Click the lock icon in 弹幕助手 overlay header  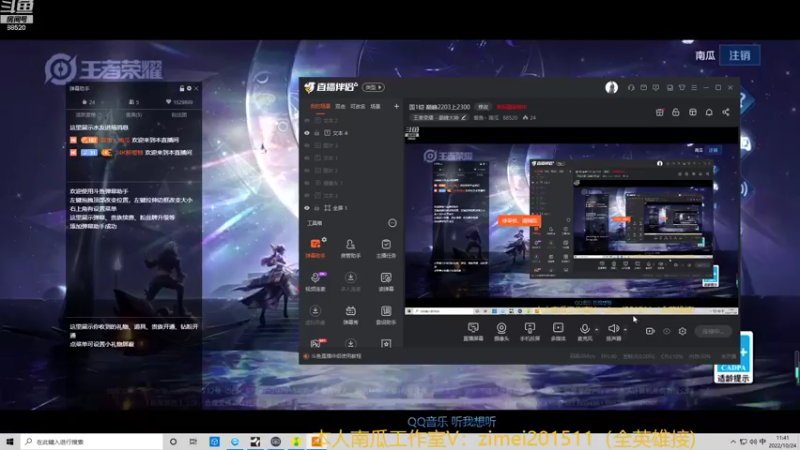coord(182,88)
